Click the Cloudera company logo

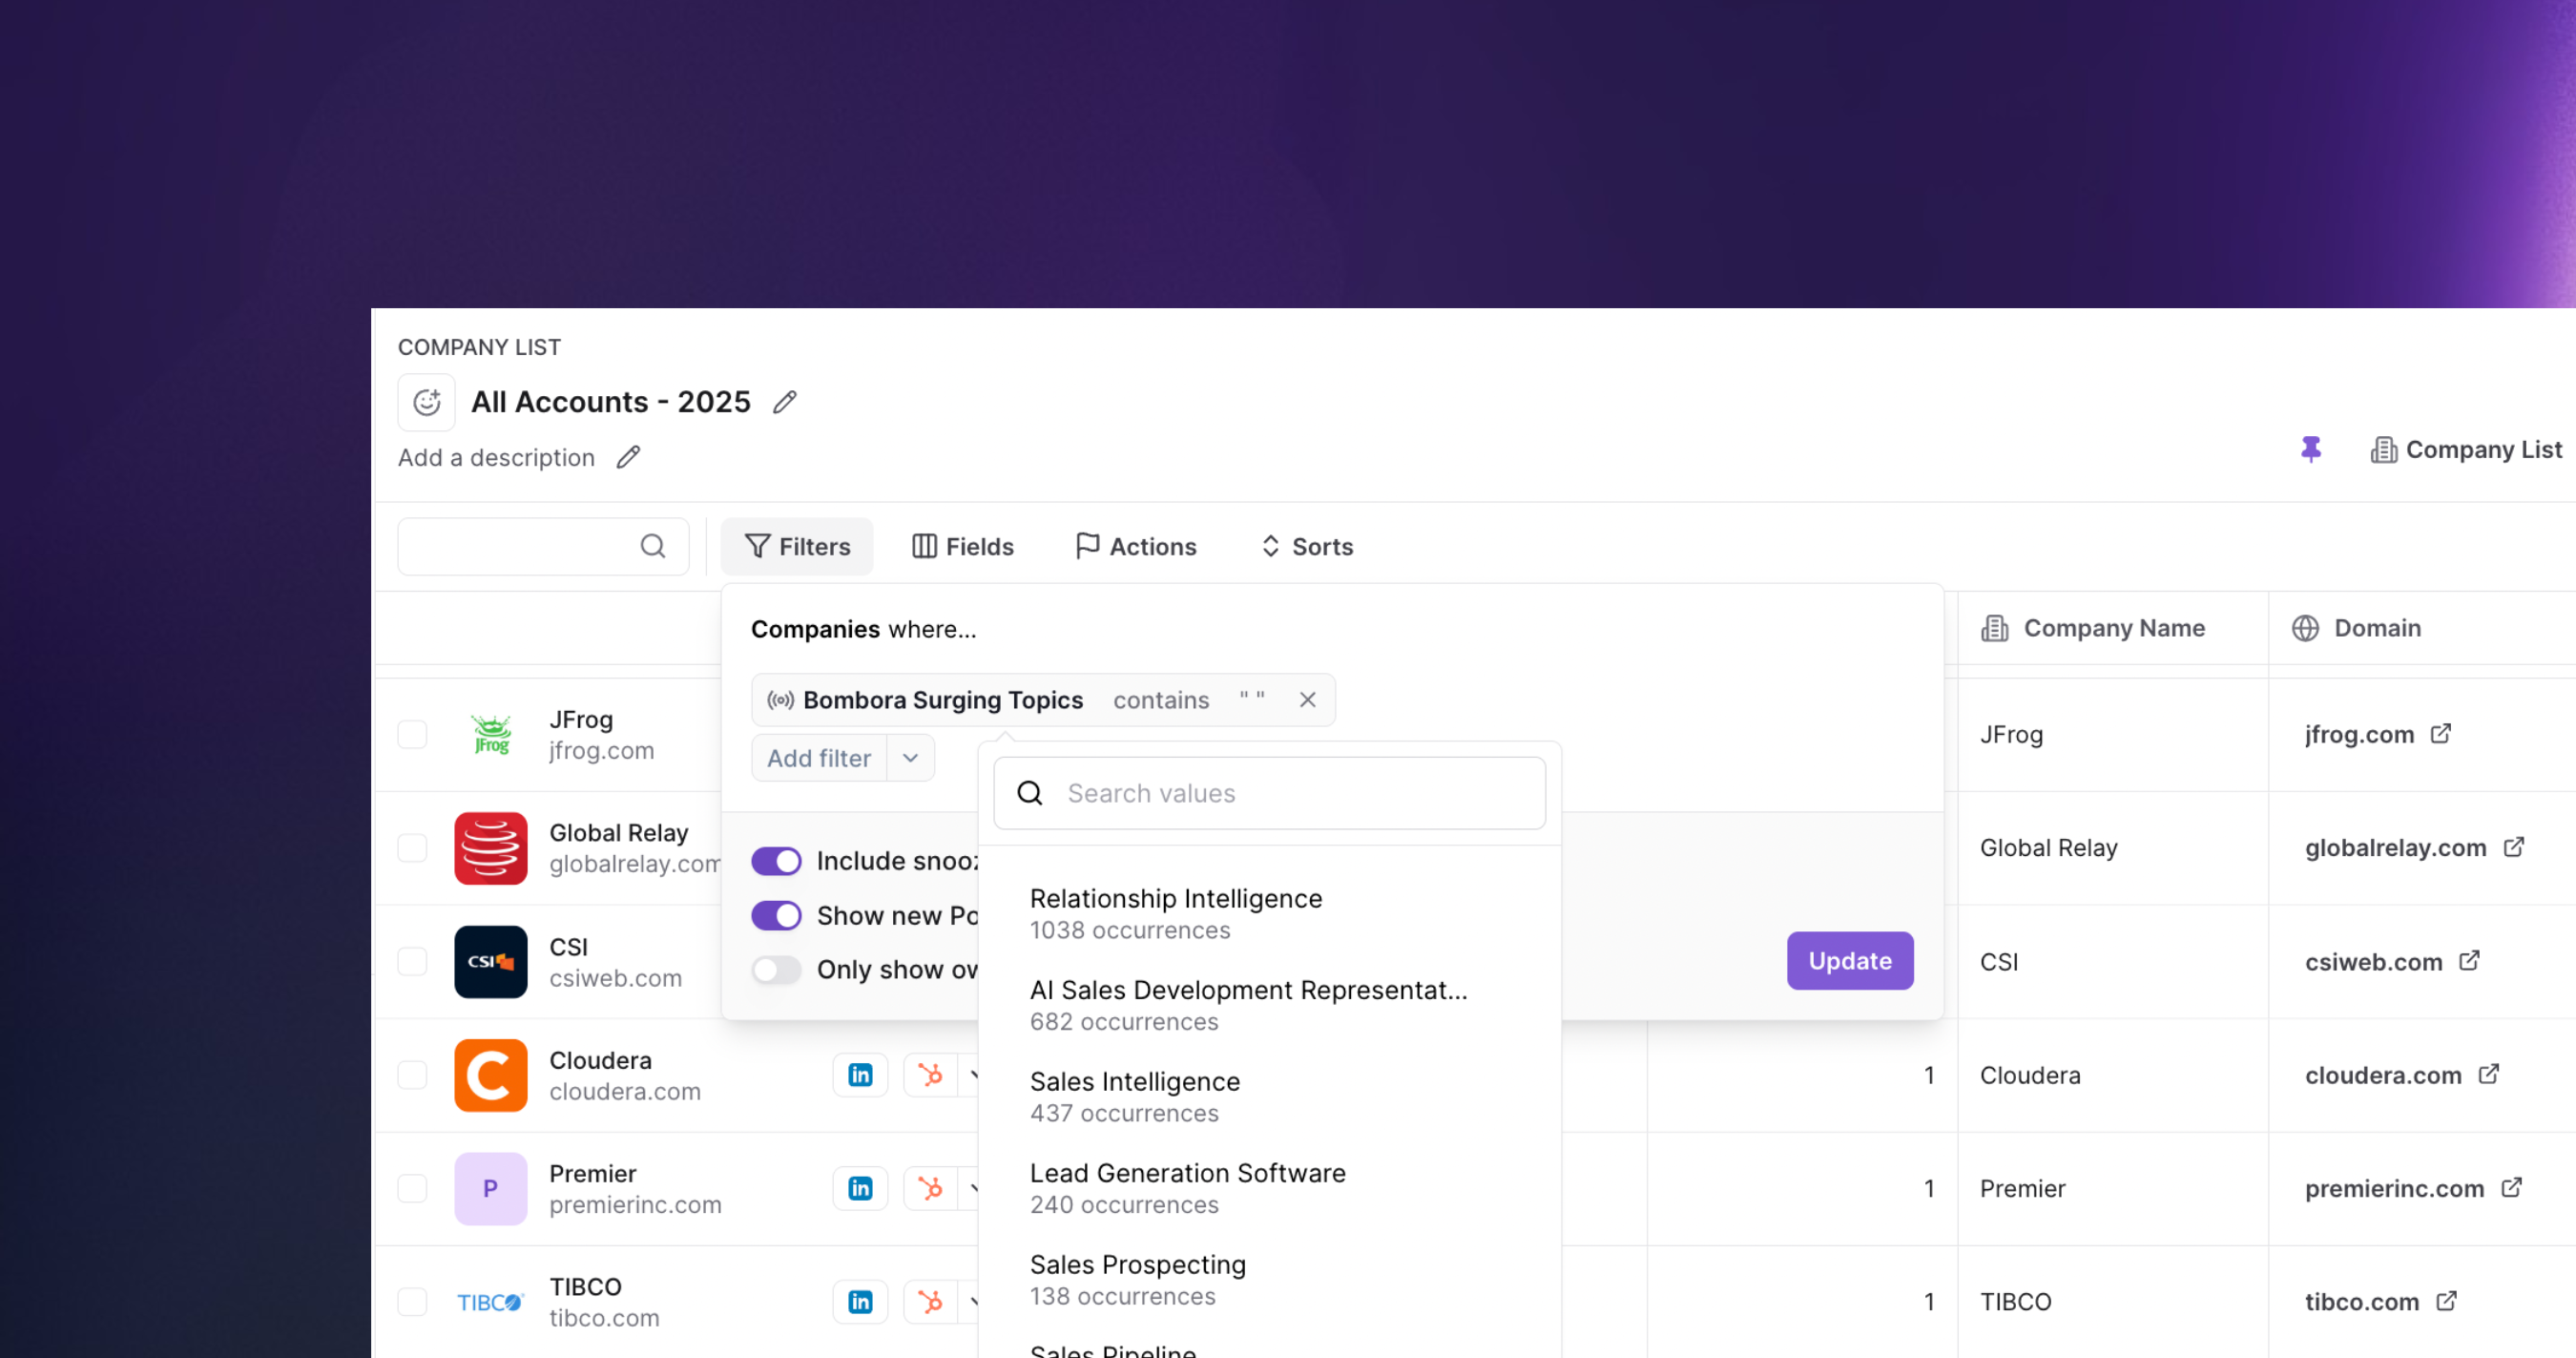[x=491, y=1075]
